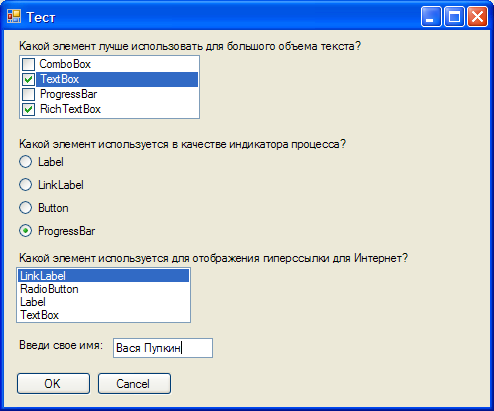The width and height of the screenshot is (494, 411).
Task: Confirm the test with the OK button
Action: coord(53,384)
